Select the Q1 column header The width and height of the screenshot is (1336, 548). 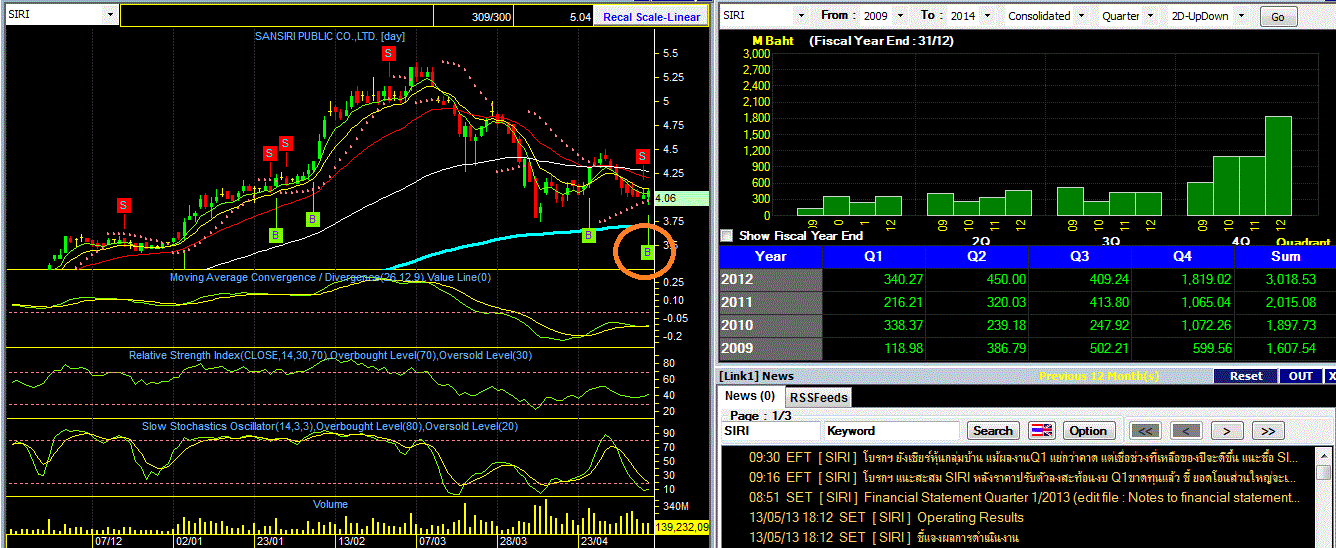(x=873, y=256)
